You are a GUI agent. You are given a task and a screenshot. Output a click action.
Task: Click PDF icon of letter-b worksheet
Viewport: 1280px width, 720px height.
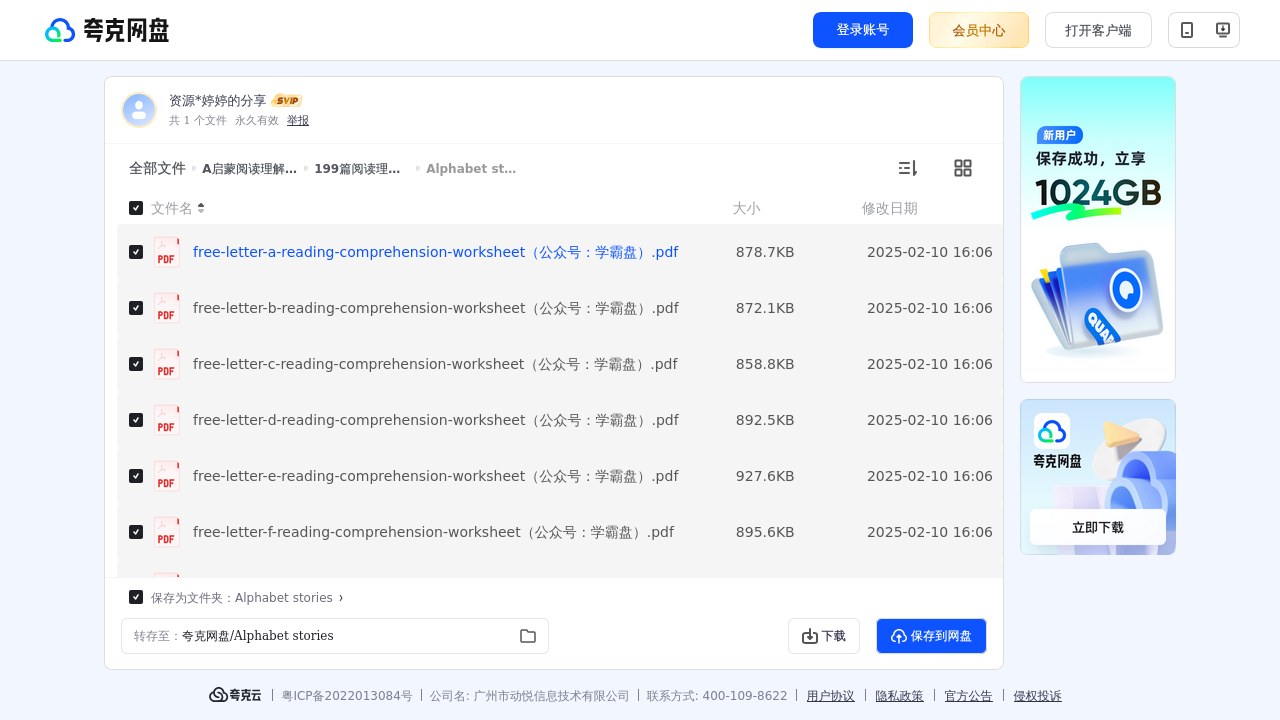point(166,308)
